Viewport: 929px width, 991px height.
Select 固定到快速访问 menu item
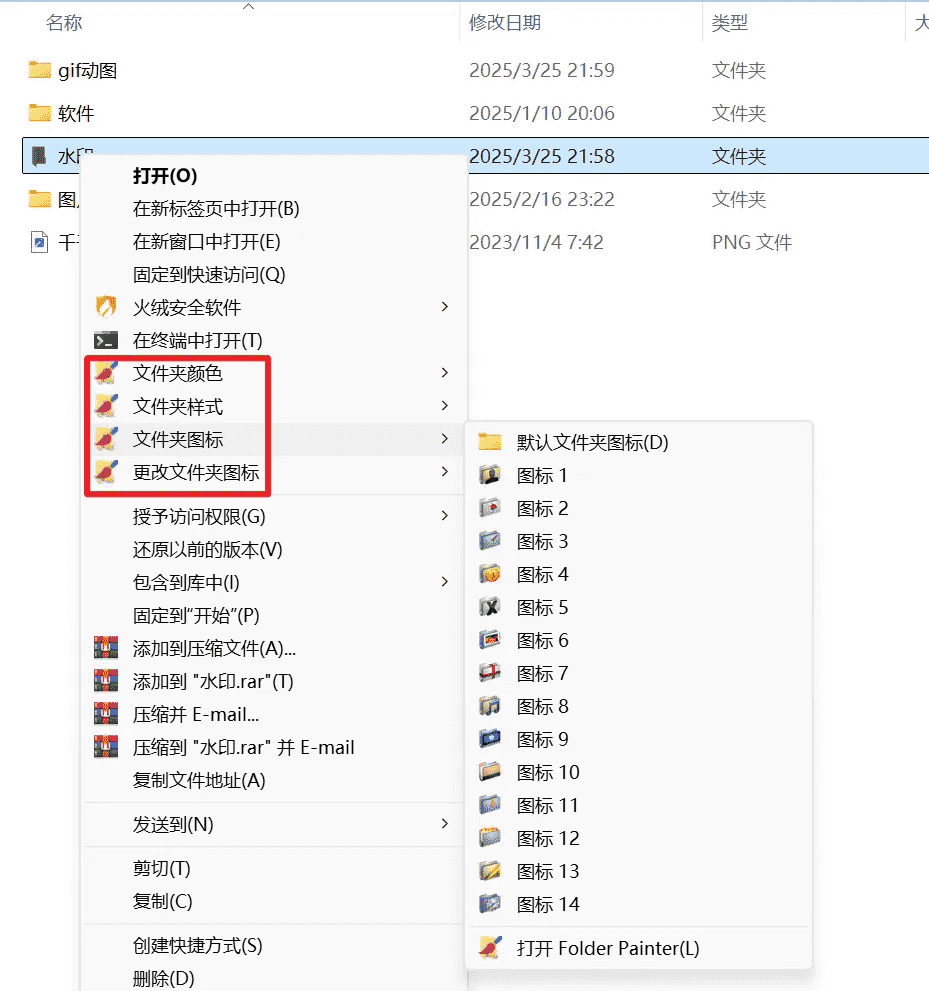[209, 274]
